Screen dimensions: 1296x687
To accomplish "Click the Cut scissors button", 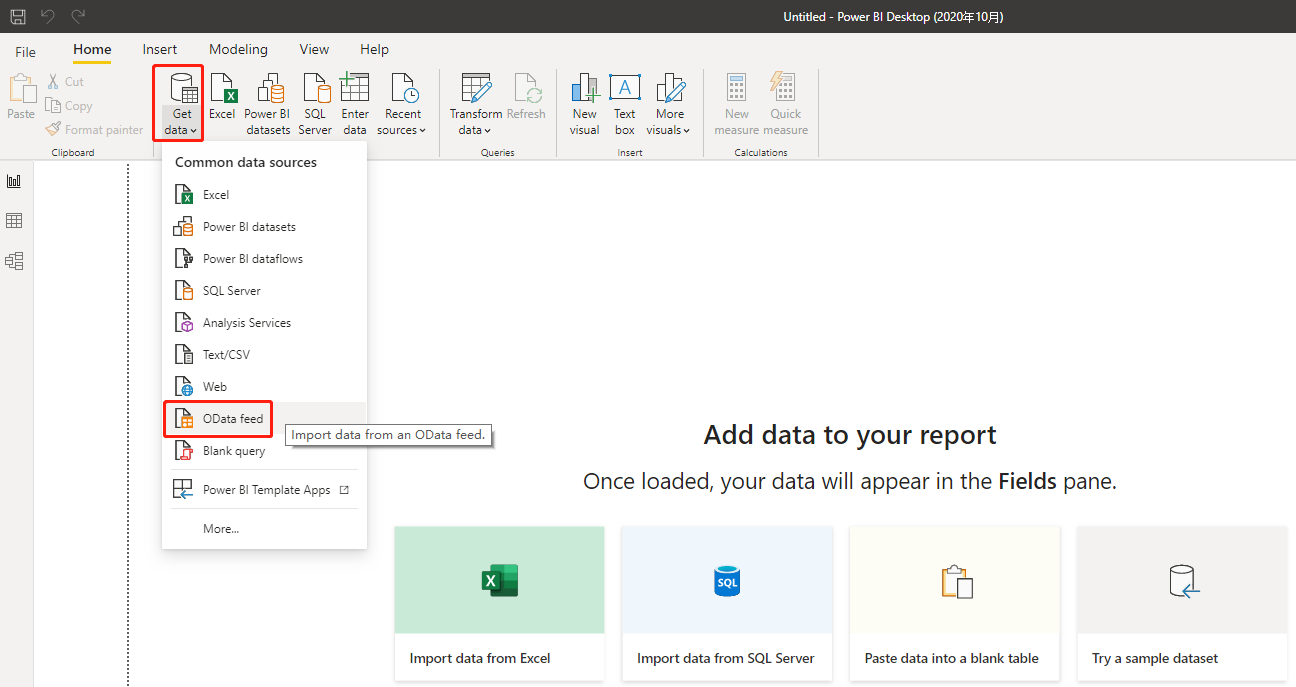I will (65, 82).
